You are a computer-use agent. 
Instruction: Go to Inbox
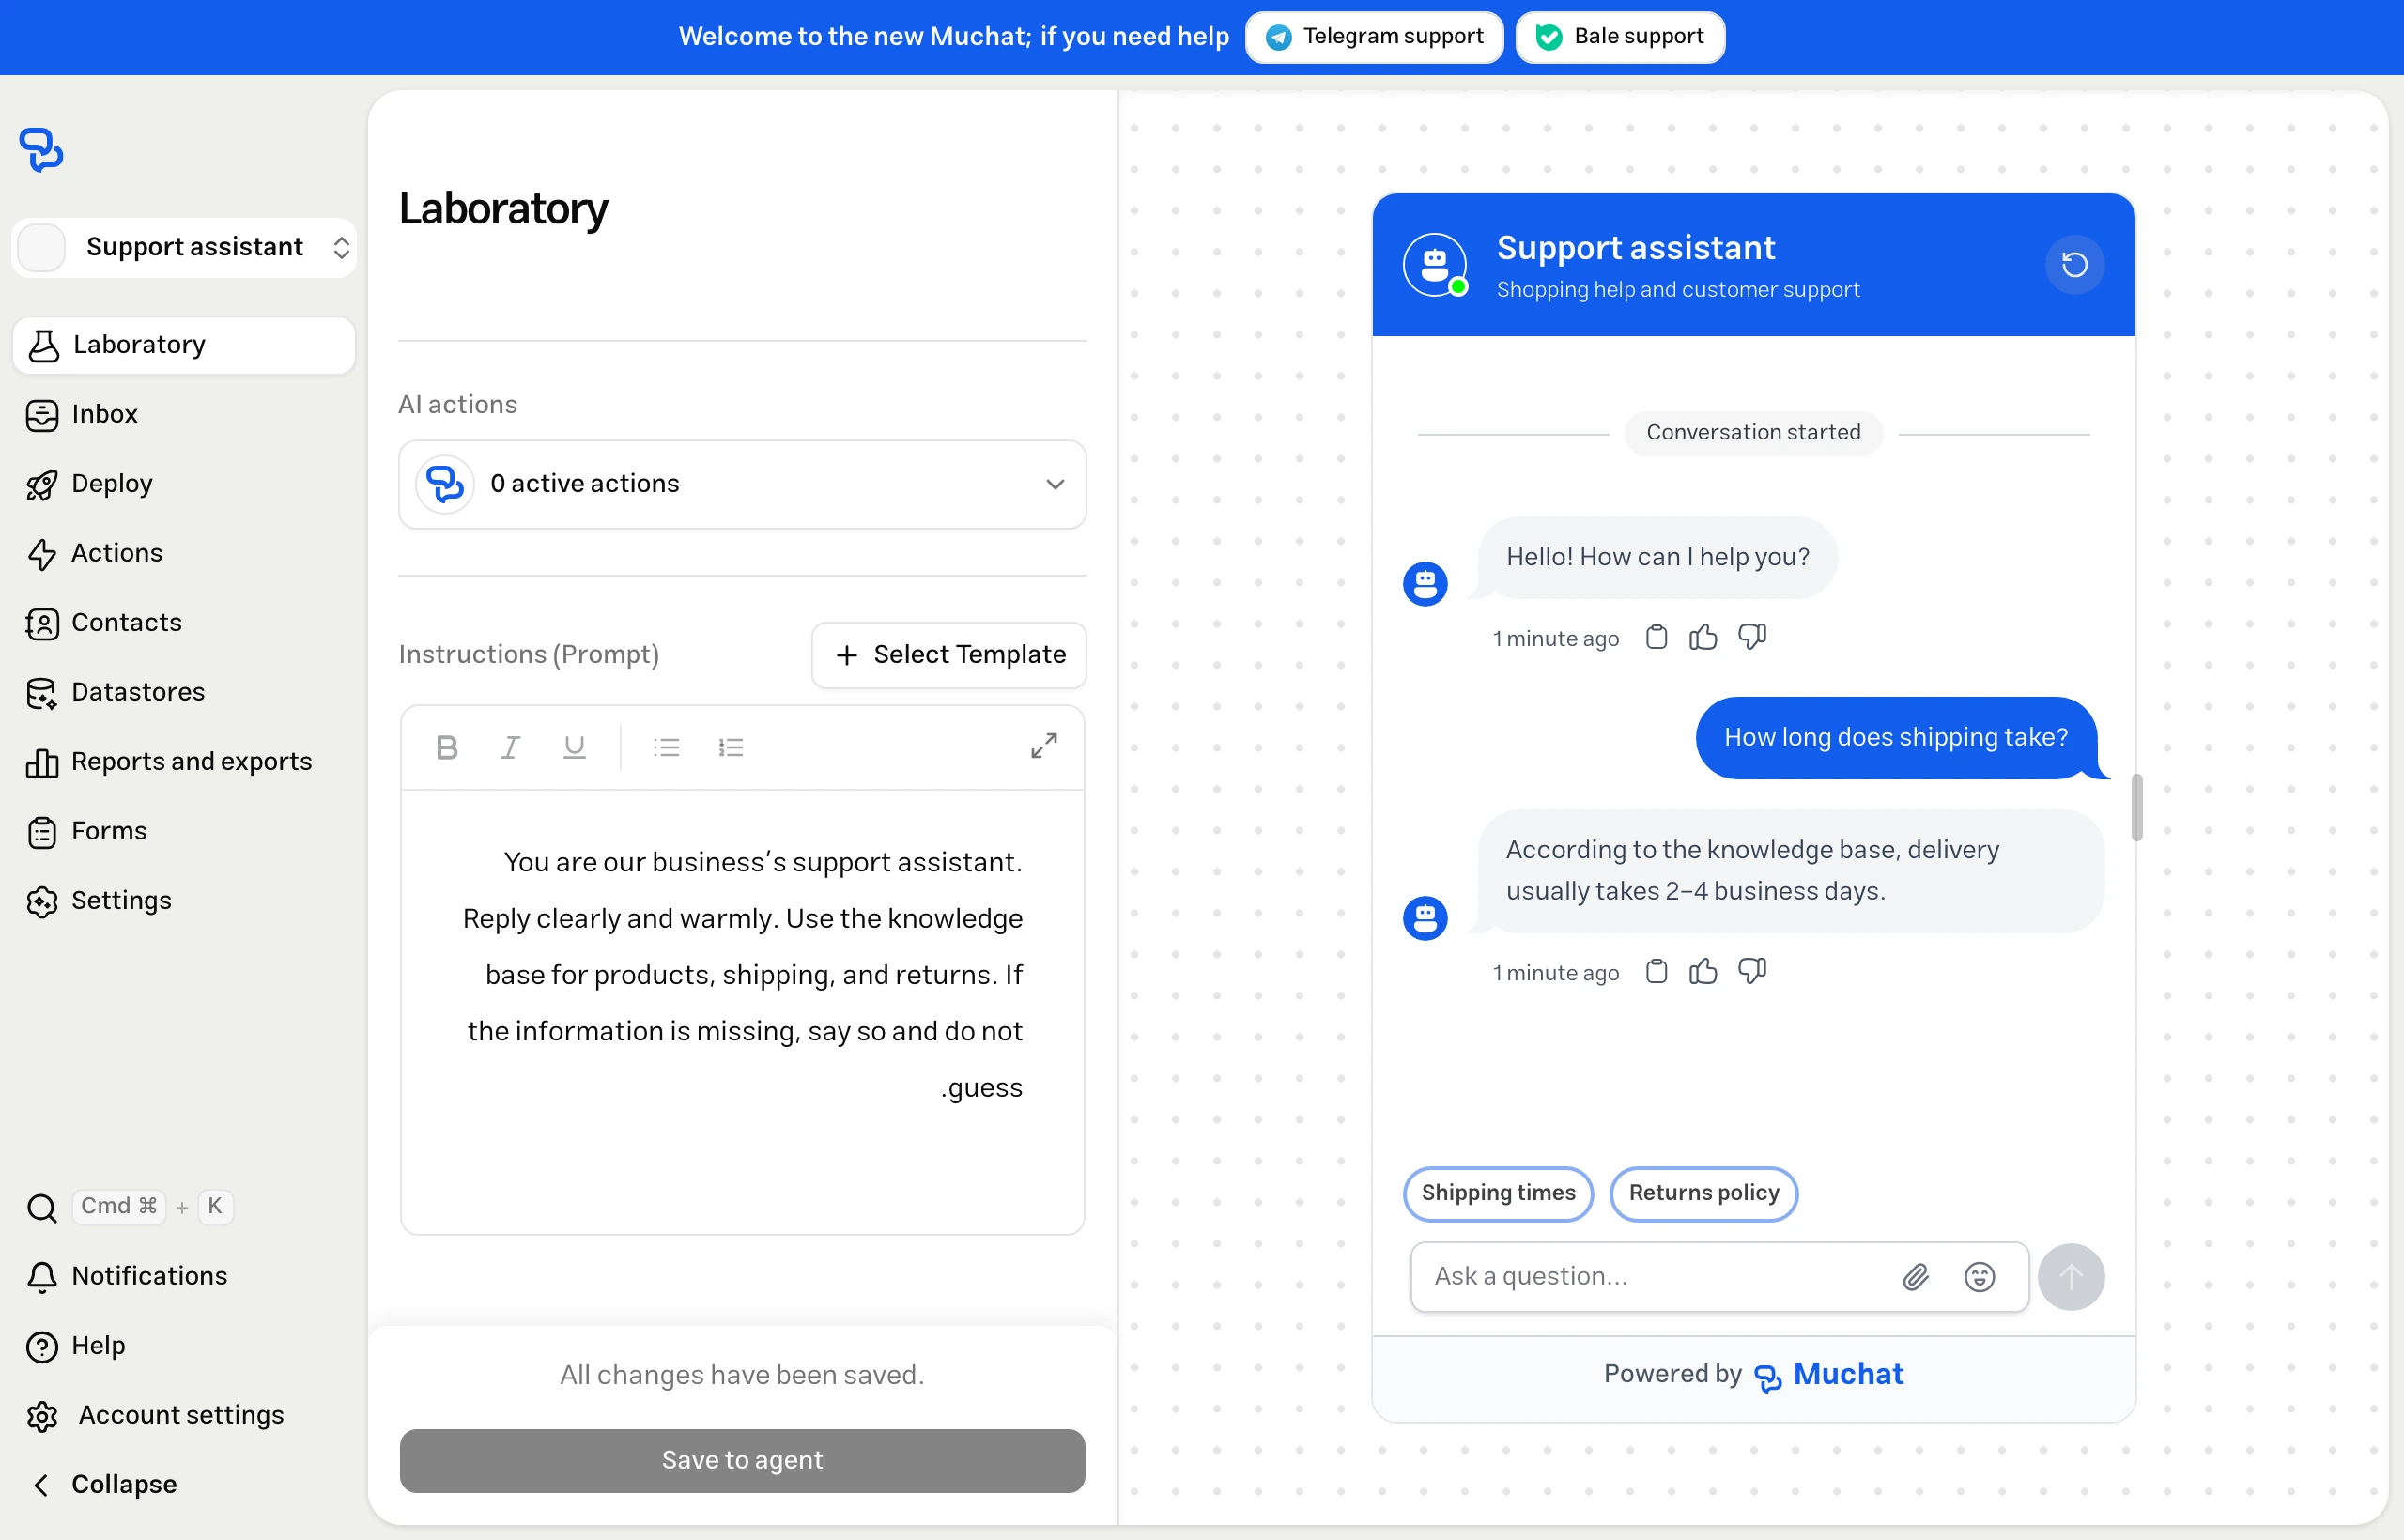pyautogui.click(x=184, y=414)
